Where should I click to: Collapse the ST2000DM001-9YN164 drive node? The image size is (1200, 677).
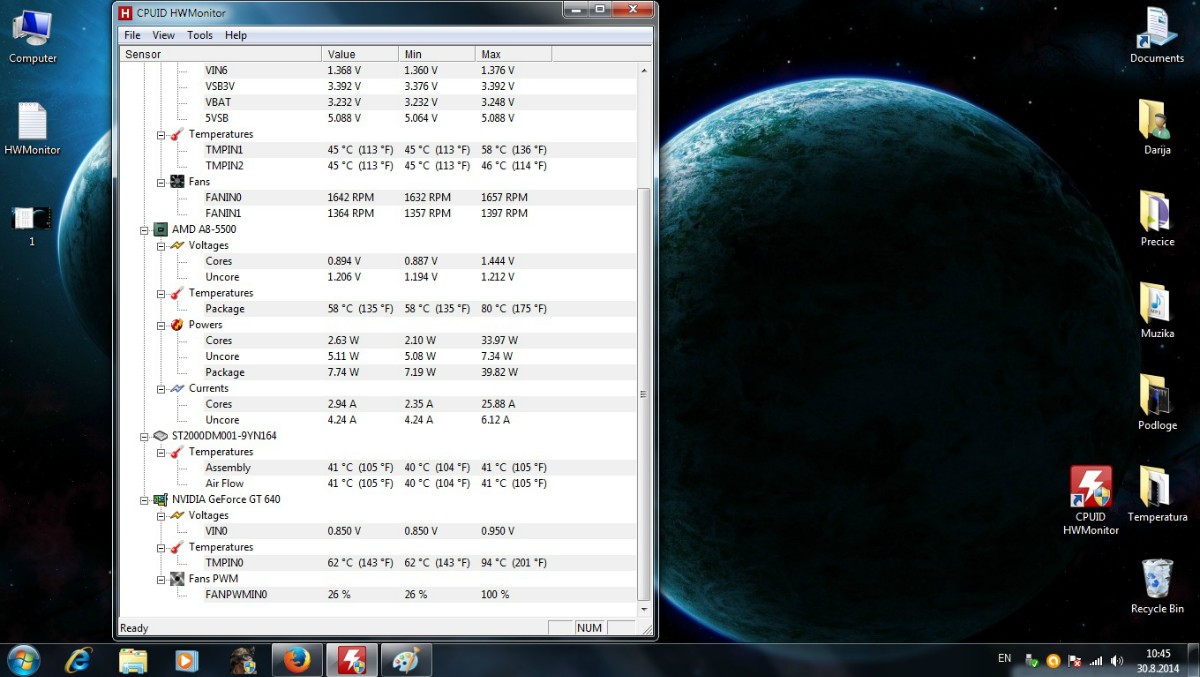(145, 436)
